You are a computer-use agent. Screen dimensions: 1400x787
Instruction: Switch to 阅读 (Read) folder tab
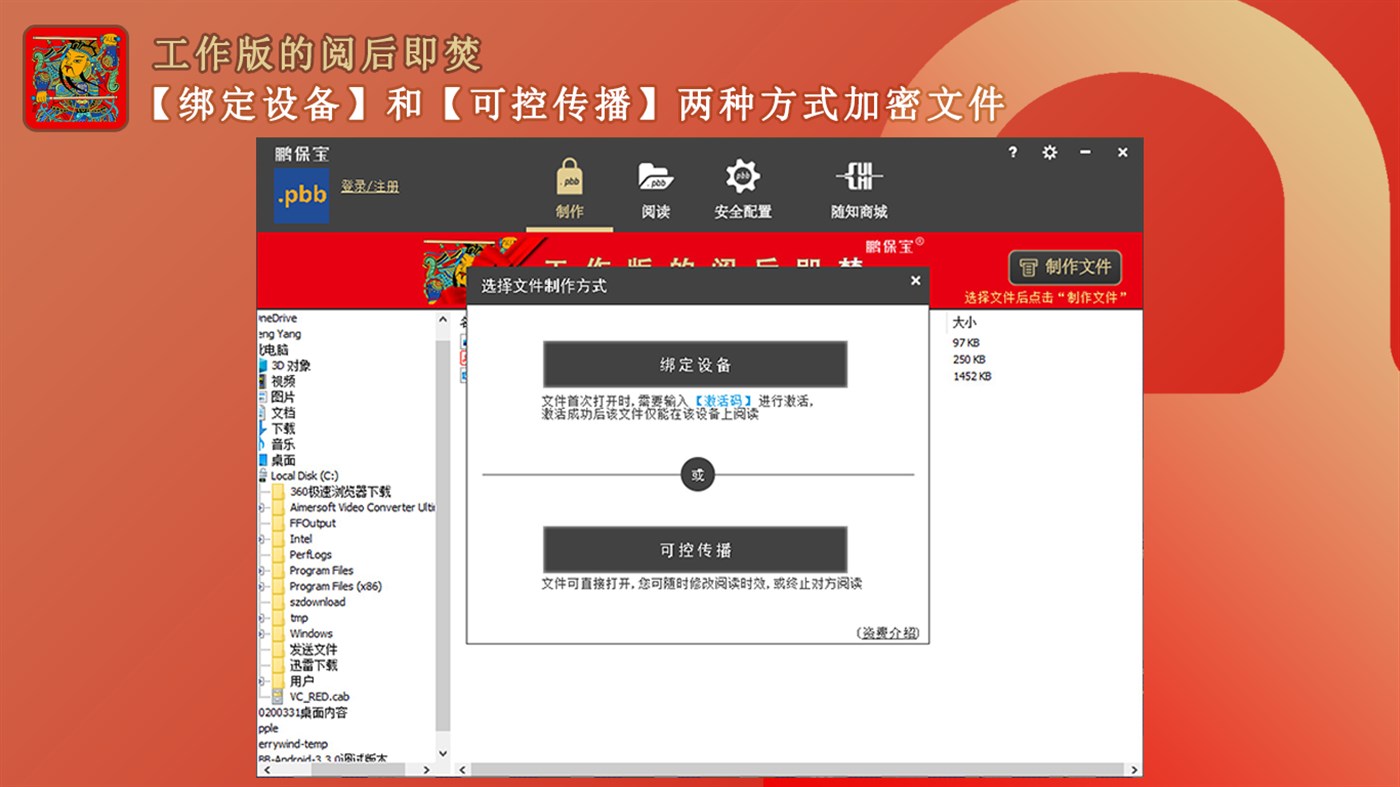(x=656, y=189)
